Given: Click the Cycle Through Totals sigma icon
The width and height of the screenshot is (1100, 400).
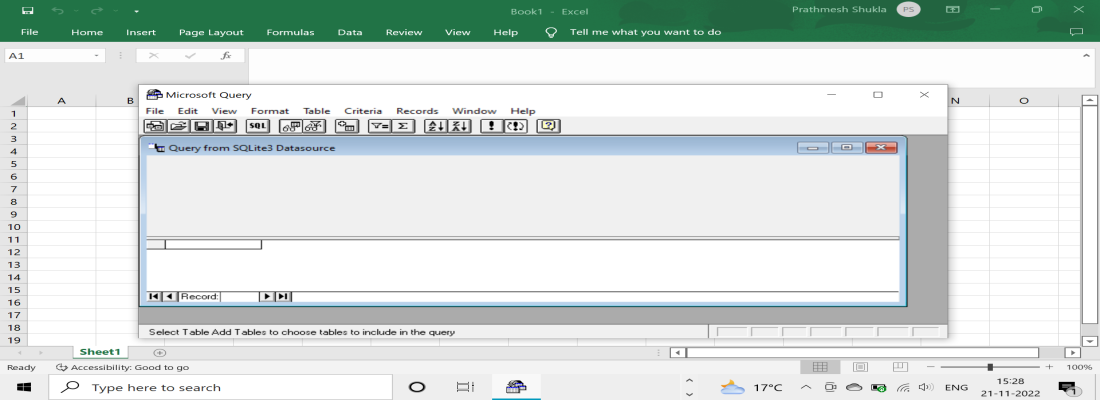Looking at the screenshot, I should click(403, 126).
